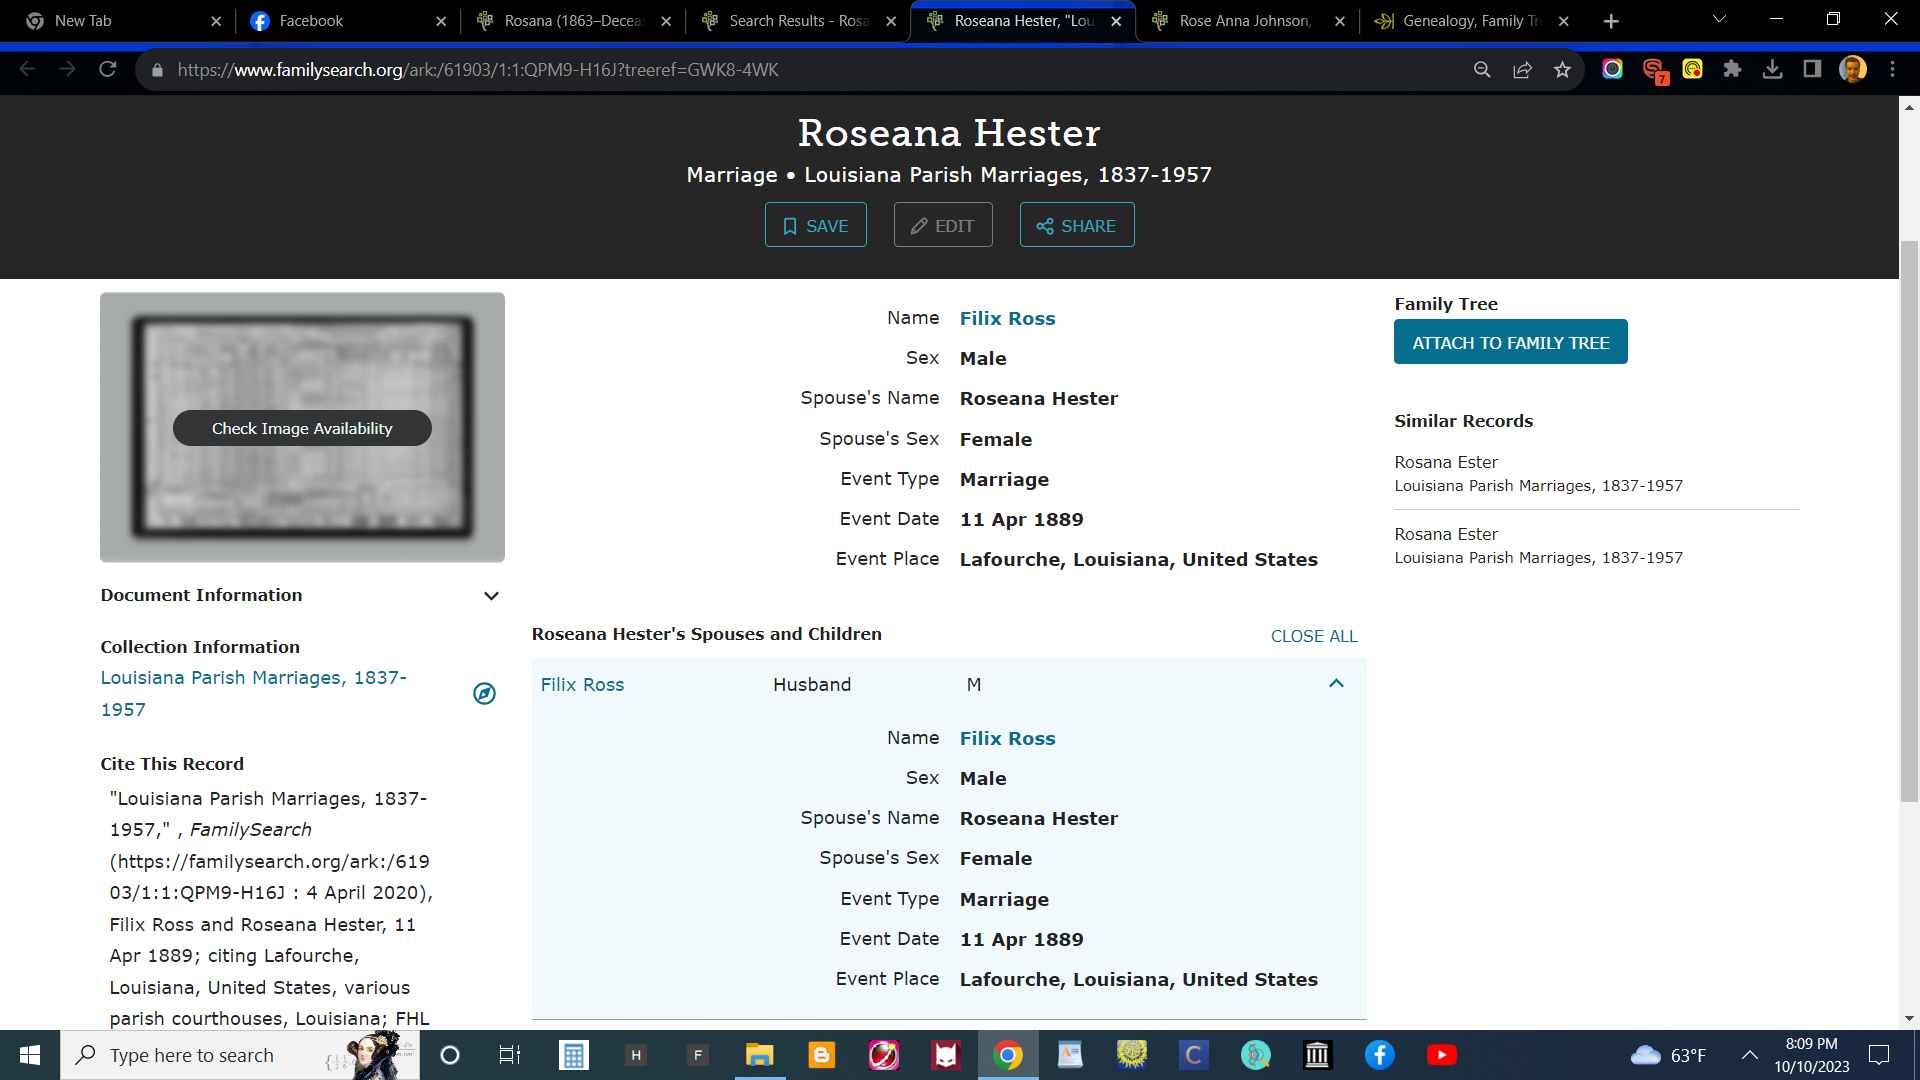Screen dimensions: 1920x1080
Task: Click the compass icon beside collection link
Action: pyautogui.click(x=484, y=693)
